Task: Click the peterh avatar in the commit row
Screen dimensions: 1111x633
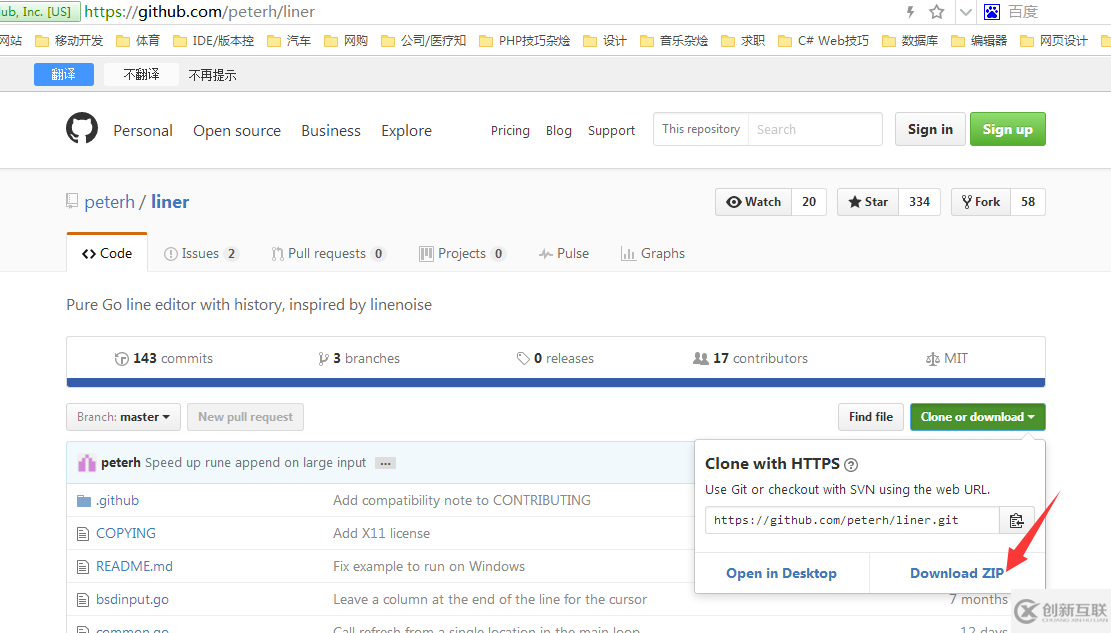Action: click(86, 463)
